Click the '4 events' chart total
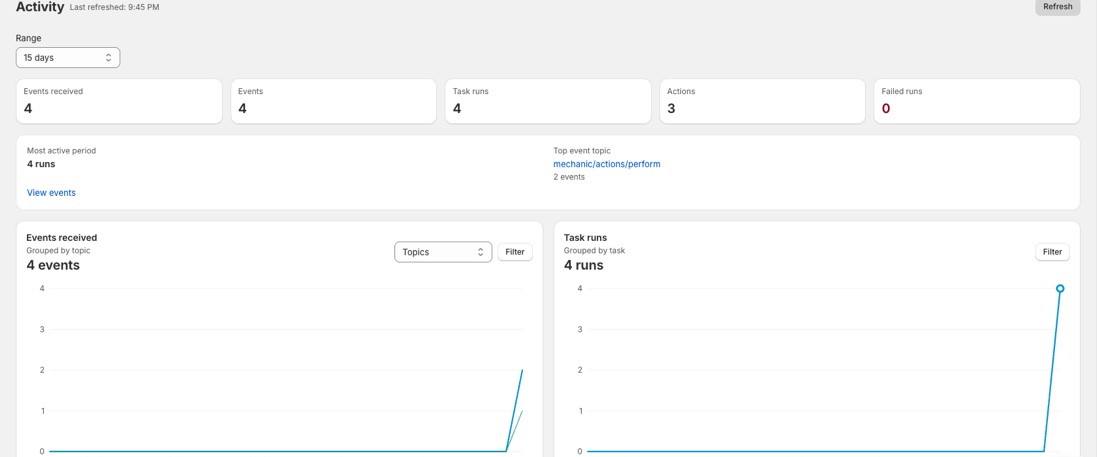 pyautogui.click(x=53, y=265)
